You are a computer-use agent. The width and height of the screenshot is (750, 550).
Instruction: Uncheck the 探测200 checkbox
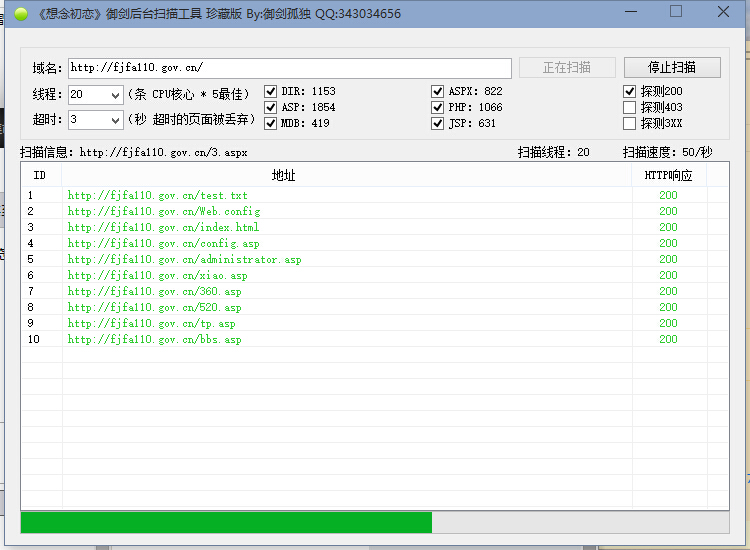tap(629, 91)
